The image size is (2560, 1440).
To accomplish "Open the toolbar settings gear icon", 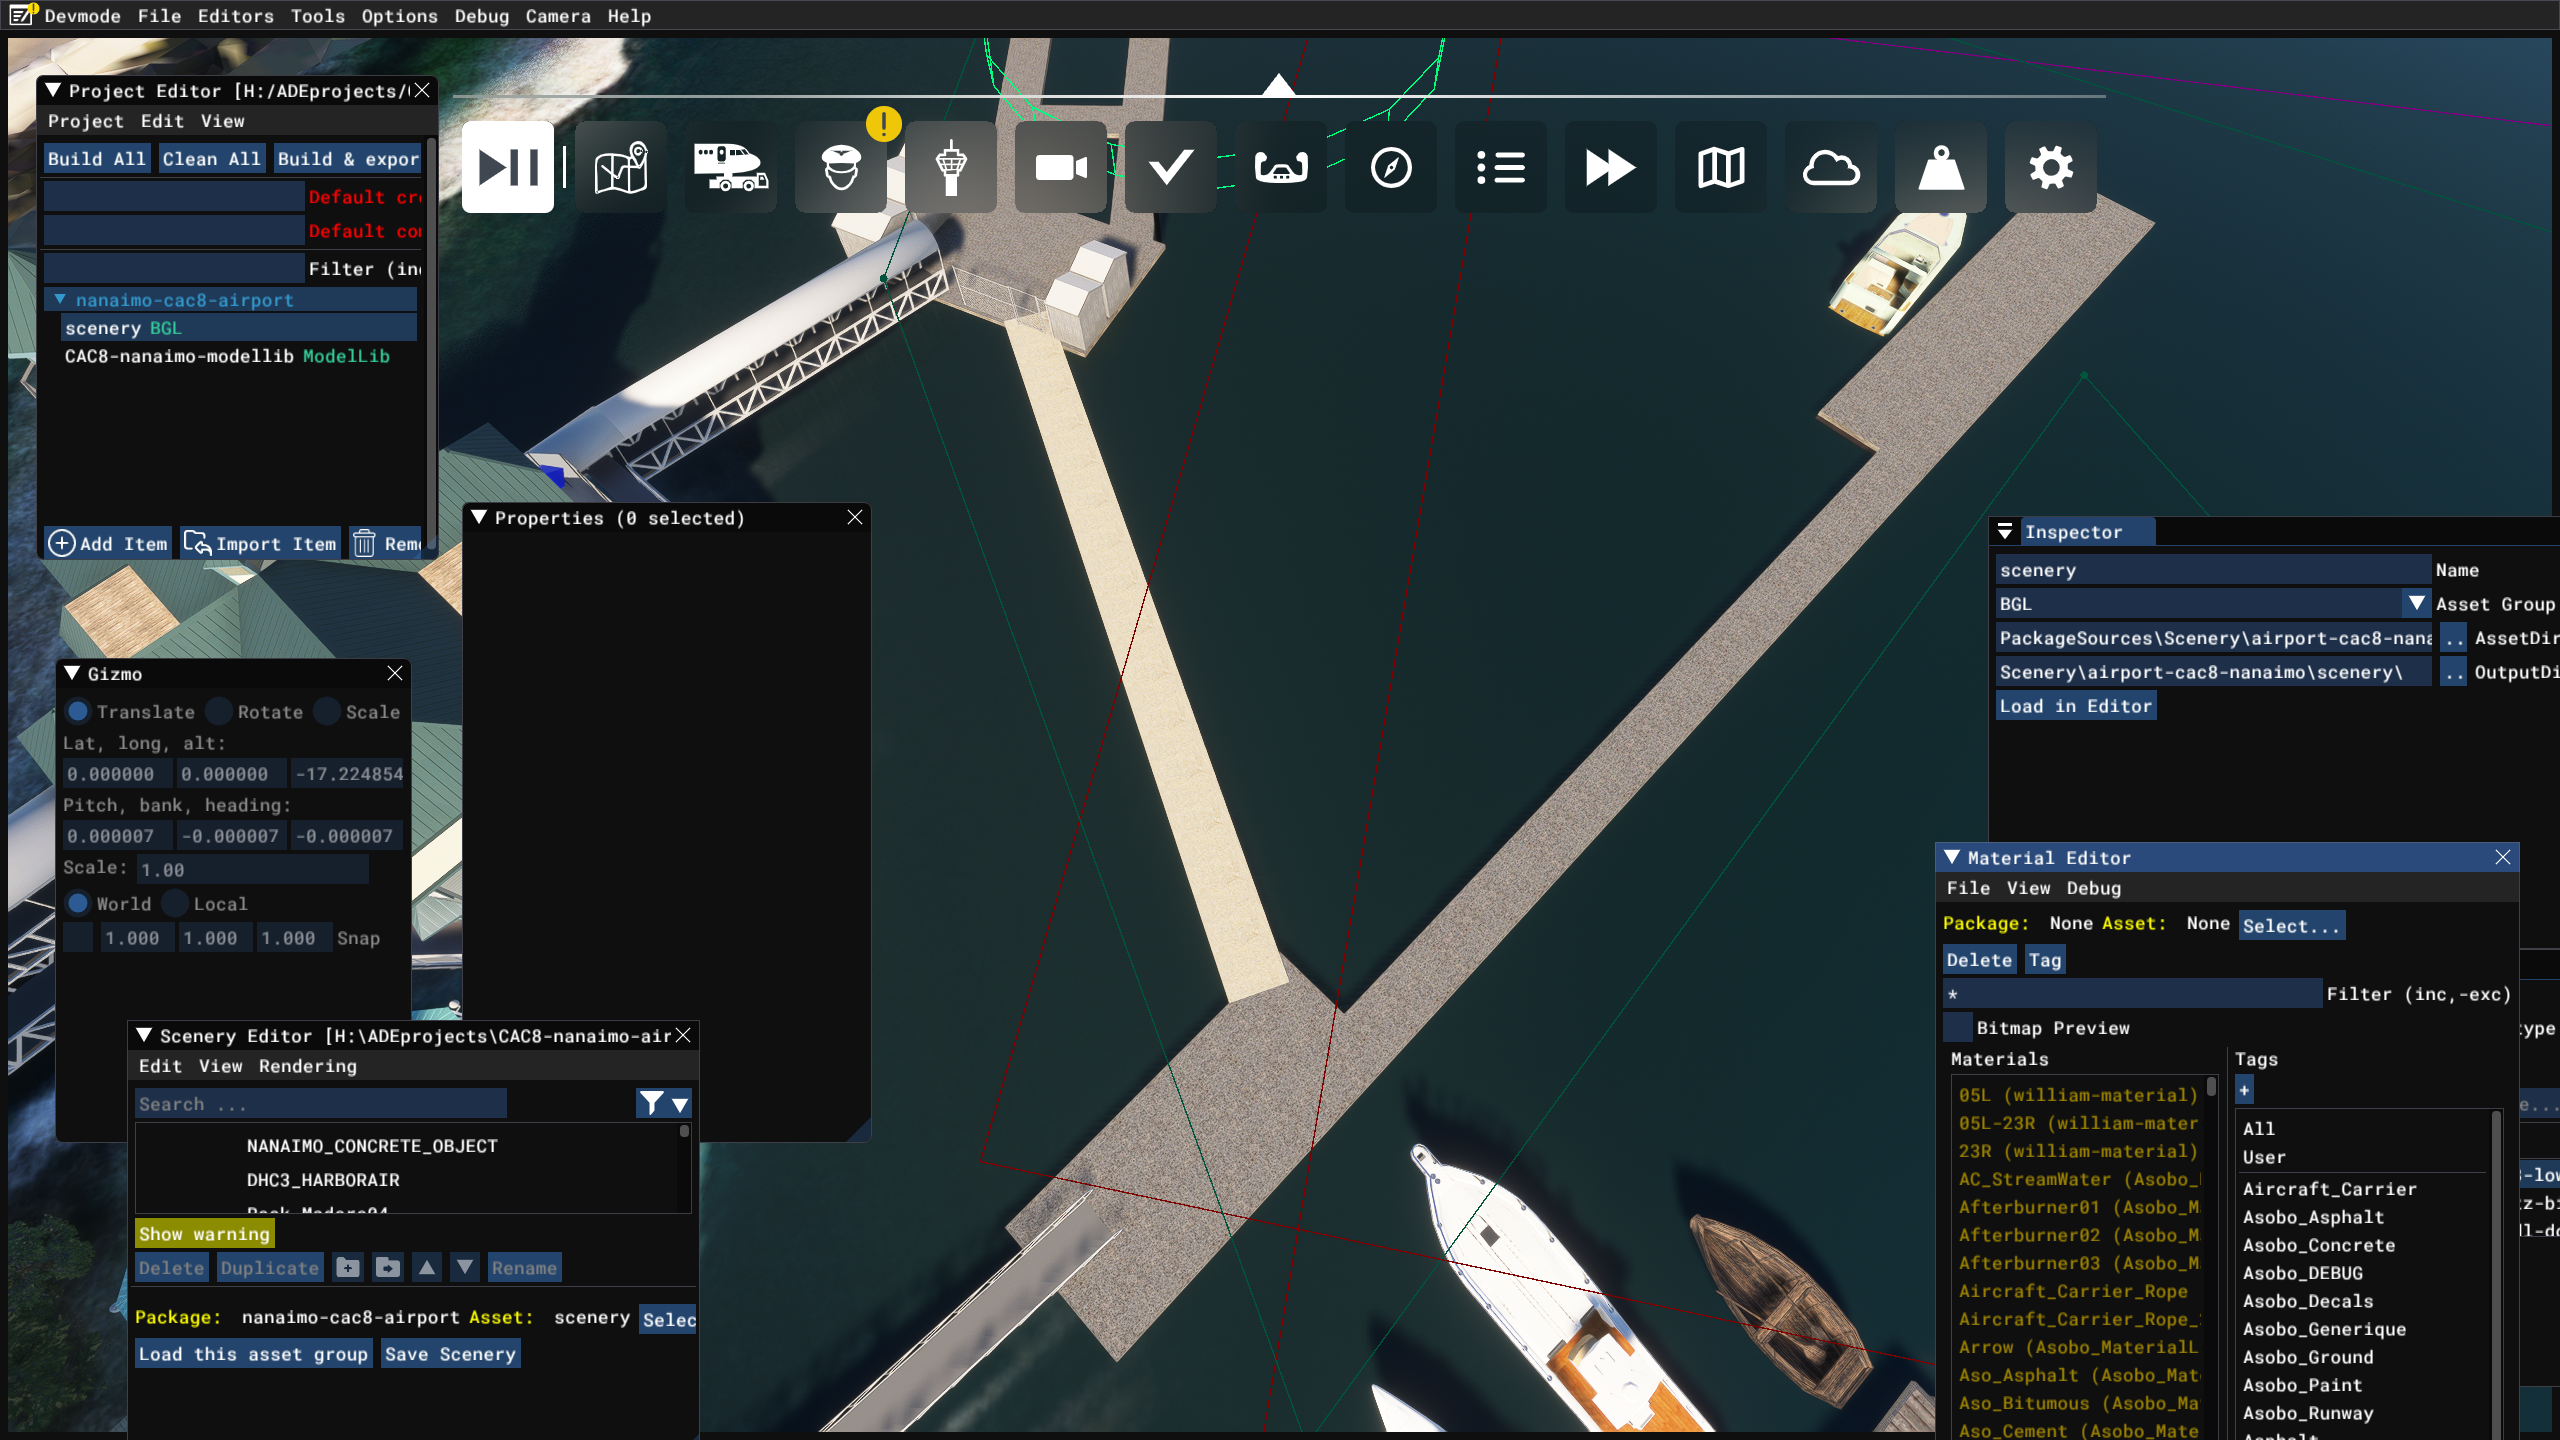I will 2051,167.
